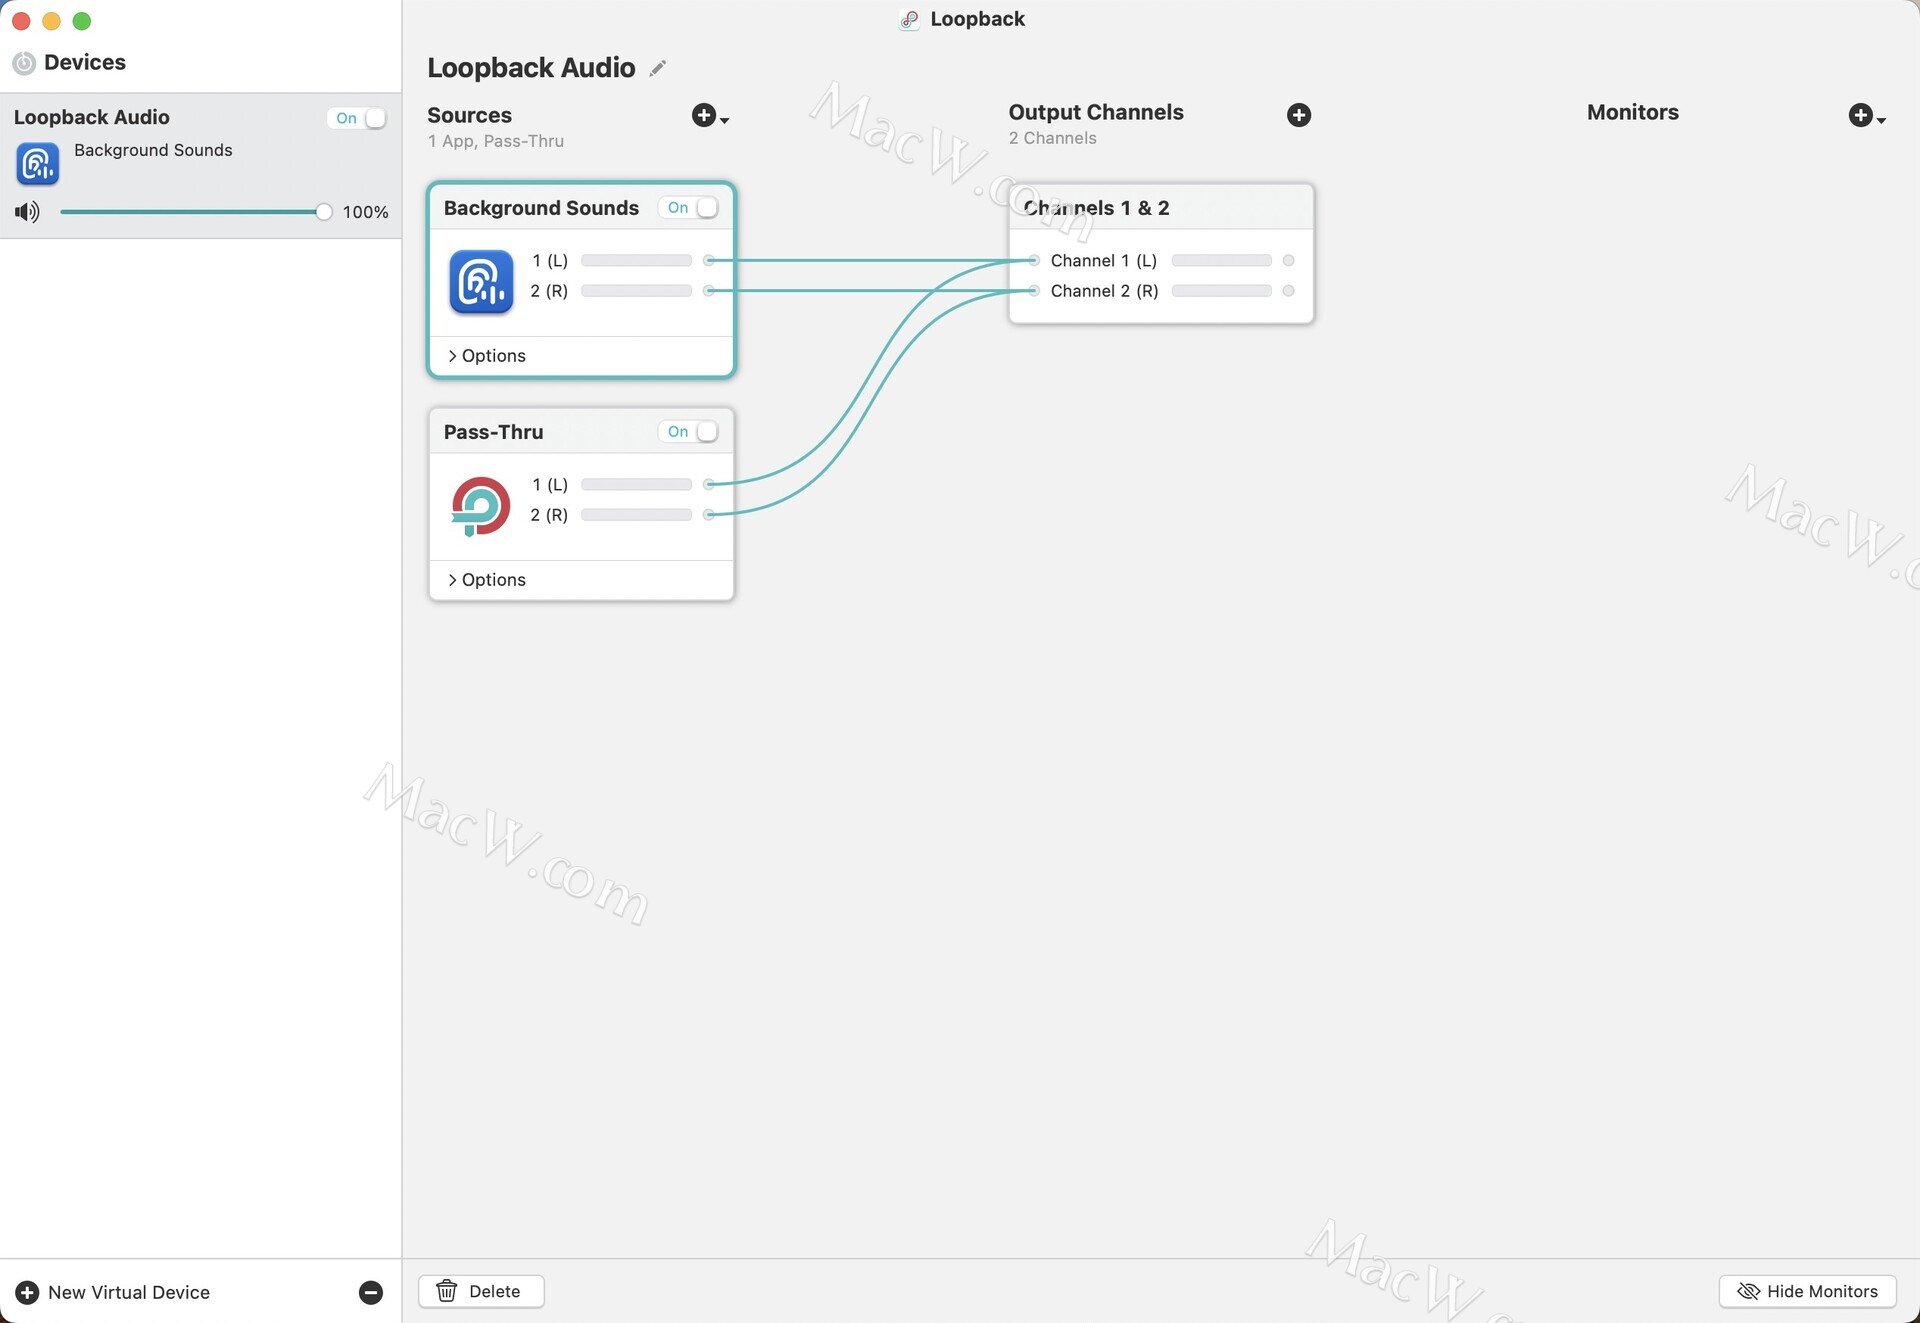Viewport: 1920px width, 1323px height.
Task: Open the add source plus menu under Sources
Action: point(710,116)
